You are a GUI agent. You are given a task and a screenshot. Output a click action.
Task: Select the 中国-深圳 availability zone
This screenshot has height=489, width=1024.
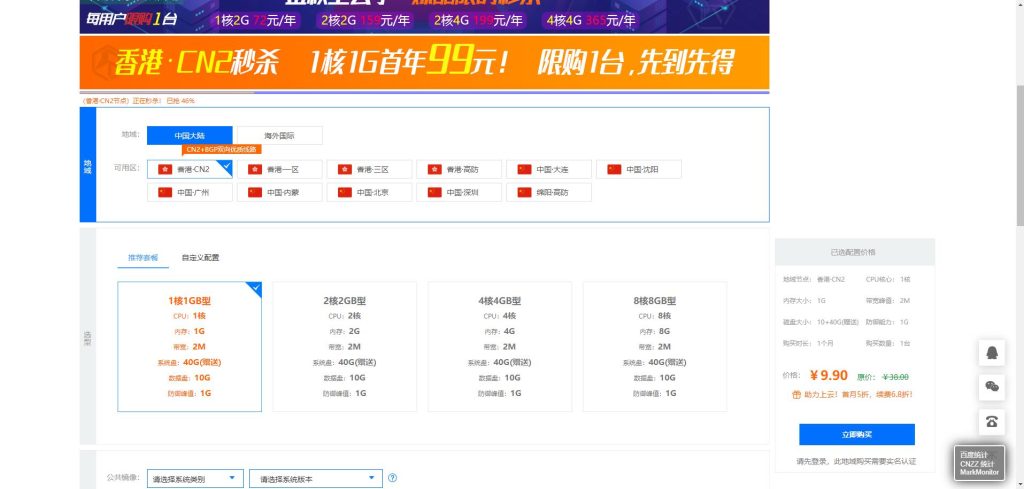[459, 192]
